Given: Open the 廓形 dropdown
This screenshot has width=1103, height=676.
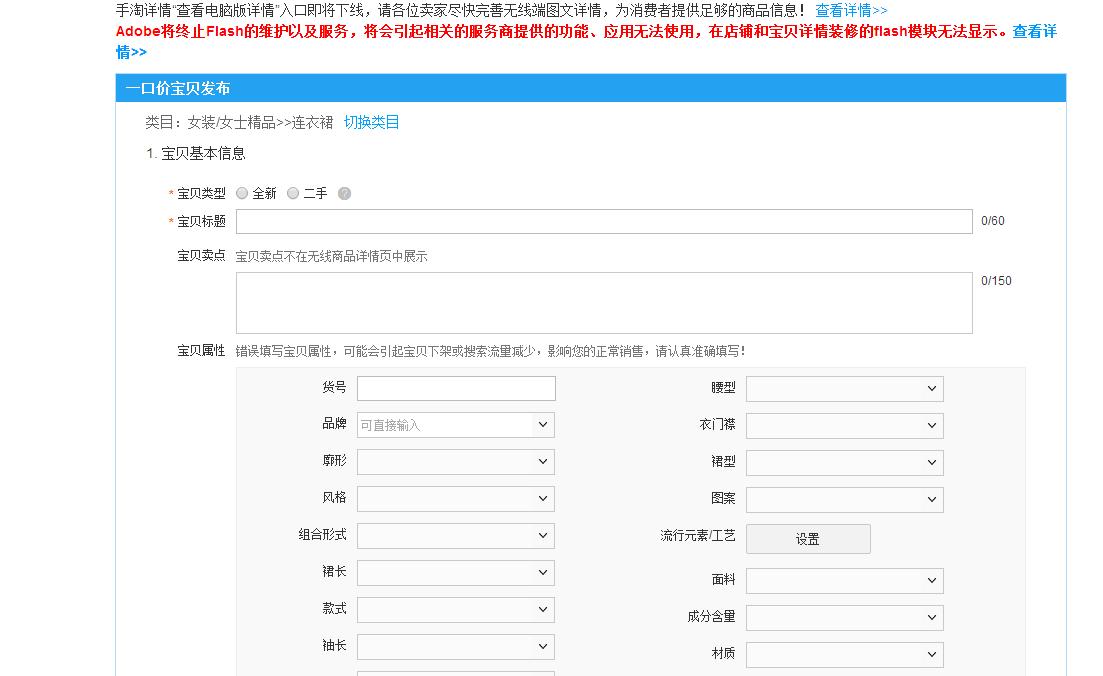Looking at the screenshot, I should pos(455,461).
